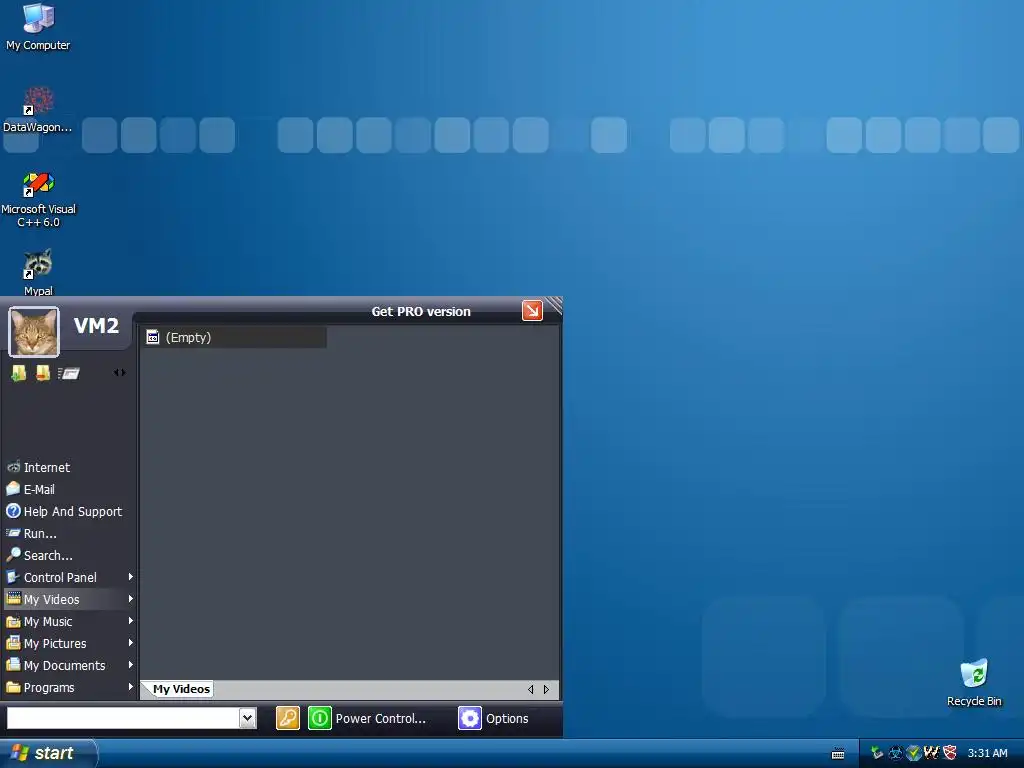The width and height of the screenshot is (1024, 768).
Task: Launch Microsoft Visual C++ 6.0 shortcut
Action: [x=38, y=199]
